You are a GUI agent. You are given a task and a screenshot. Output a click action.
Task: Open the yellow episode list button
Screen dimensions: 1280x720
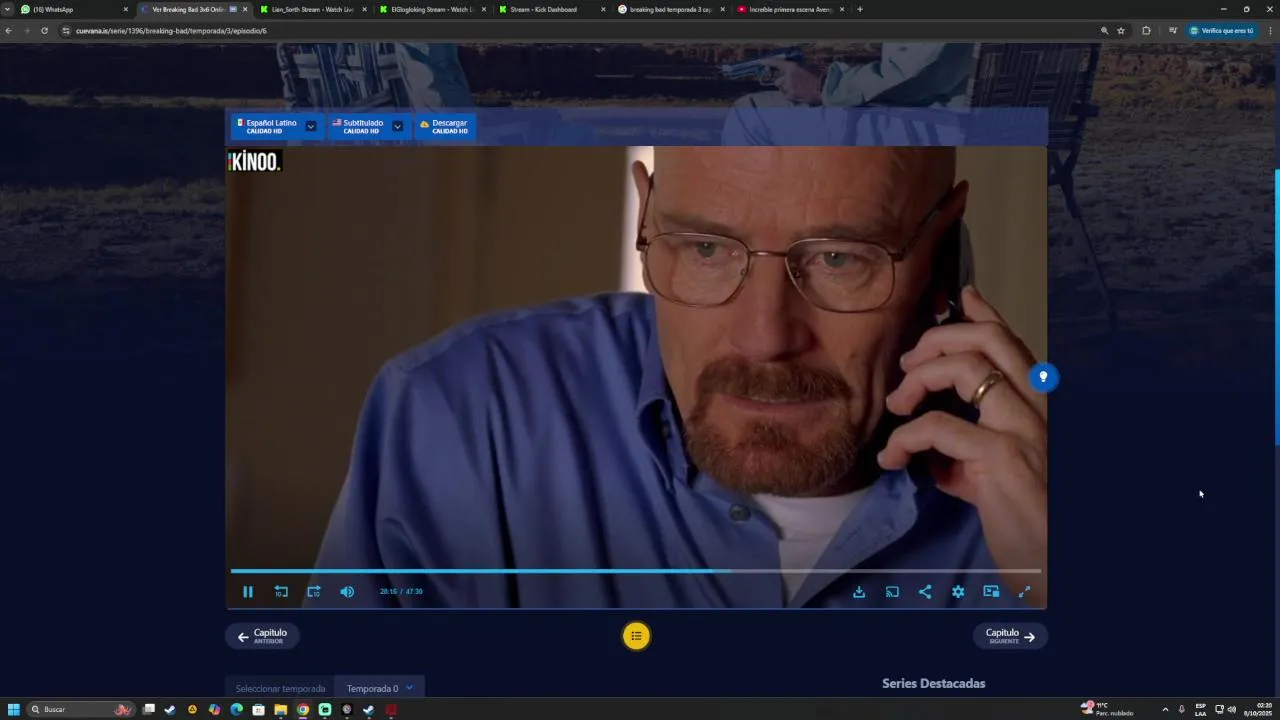click(636, 636)
